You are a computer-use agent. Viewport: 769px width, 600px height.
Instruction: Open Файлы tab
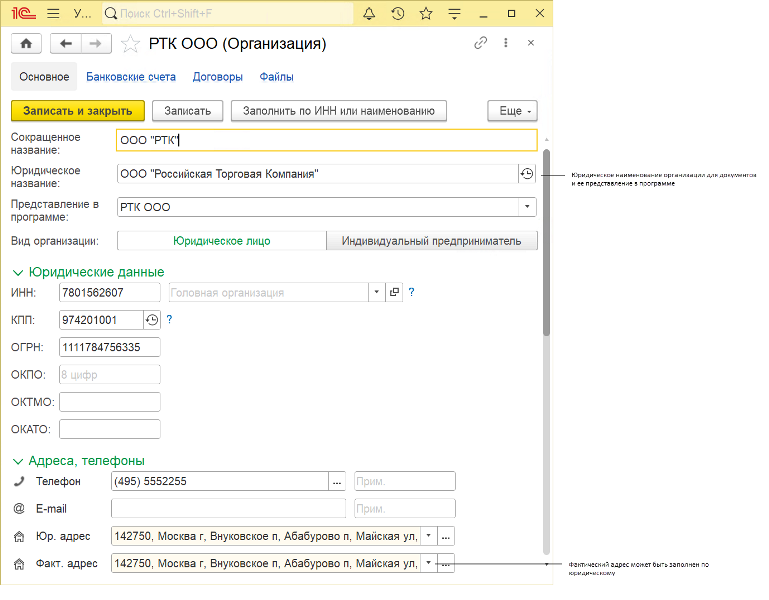[x=277, y=77]
